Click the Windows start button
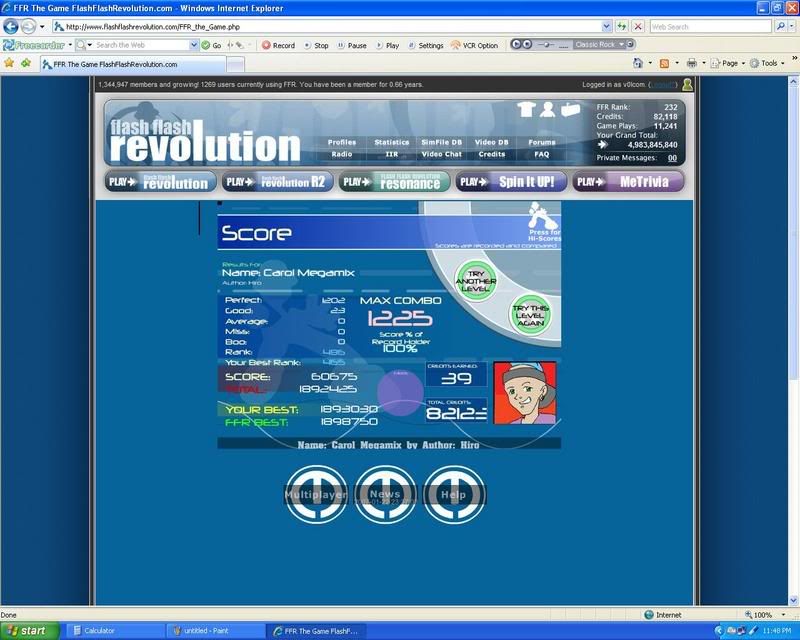The width and height of the screenshot is (800, 640). [x=30, y=631]
